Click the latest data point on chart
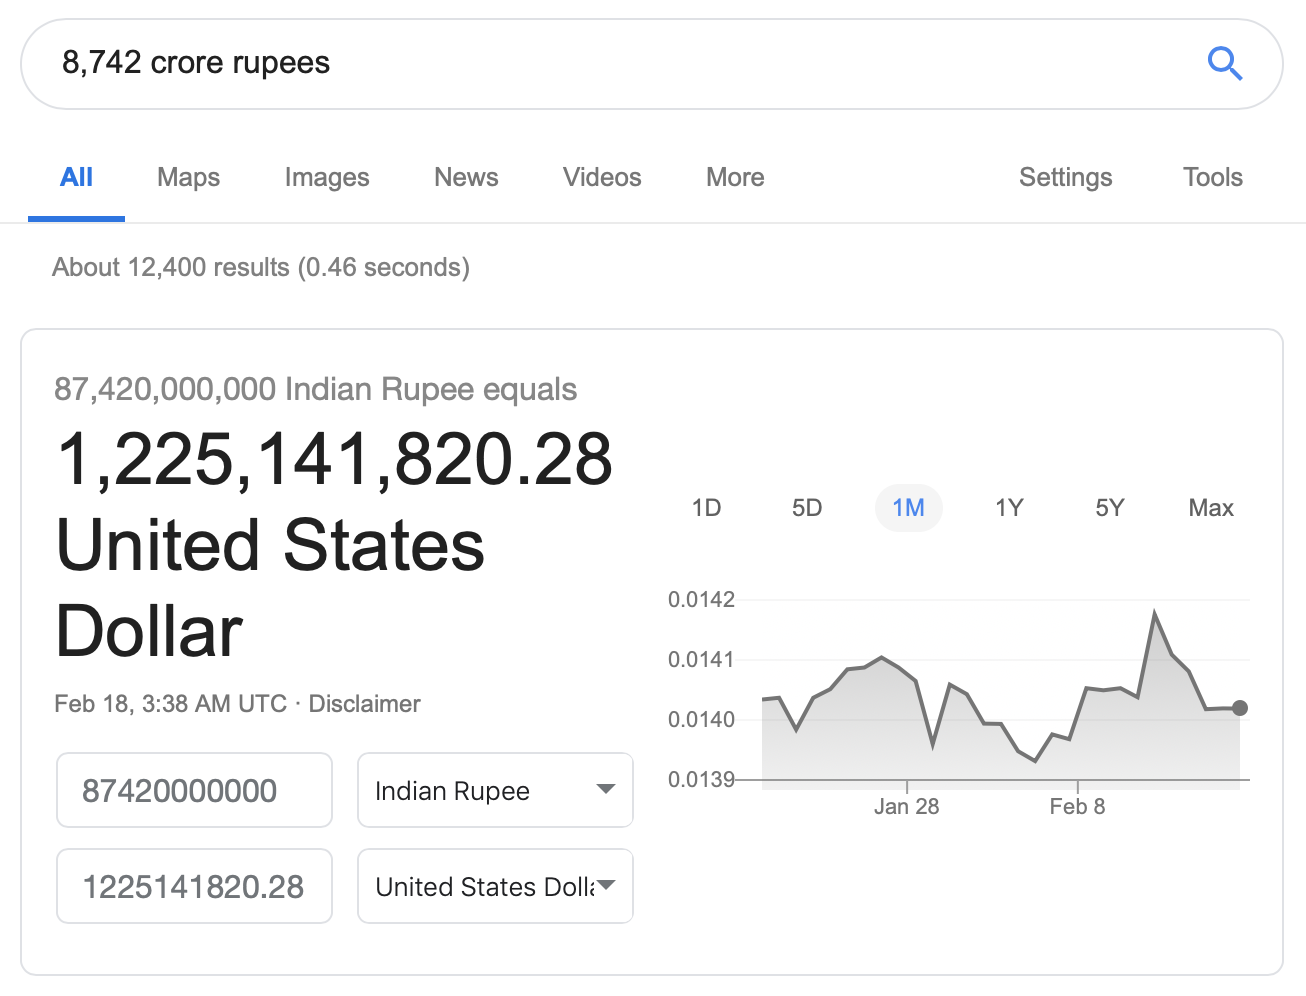The height and width of the screenshot is (996, 1306). tap(1240, 708)
